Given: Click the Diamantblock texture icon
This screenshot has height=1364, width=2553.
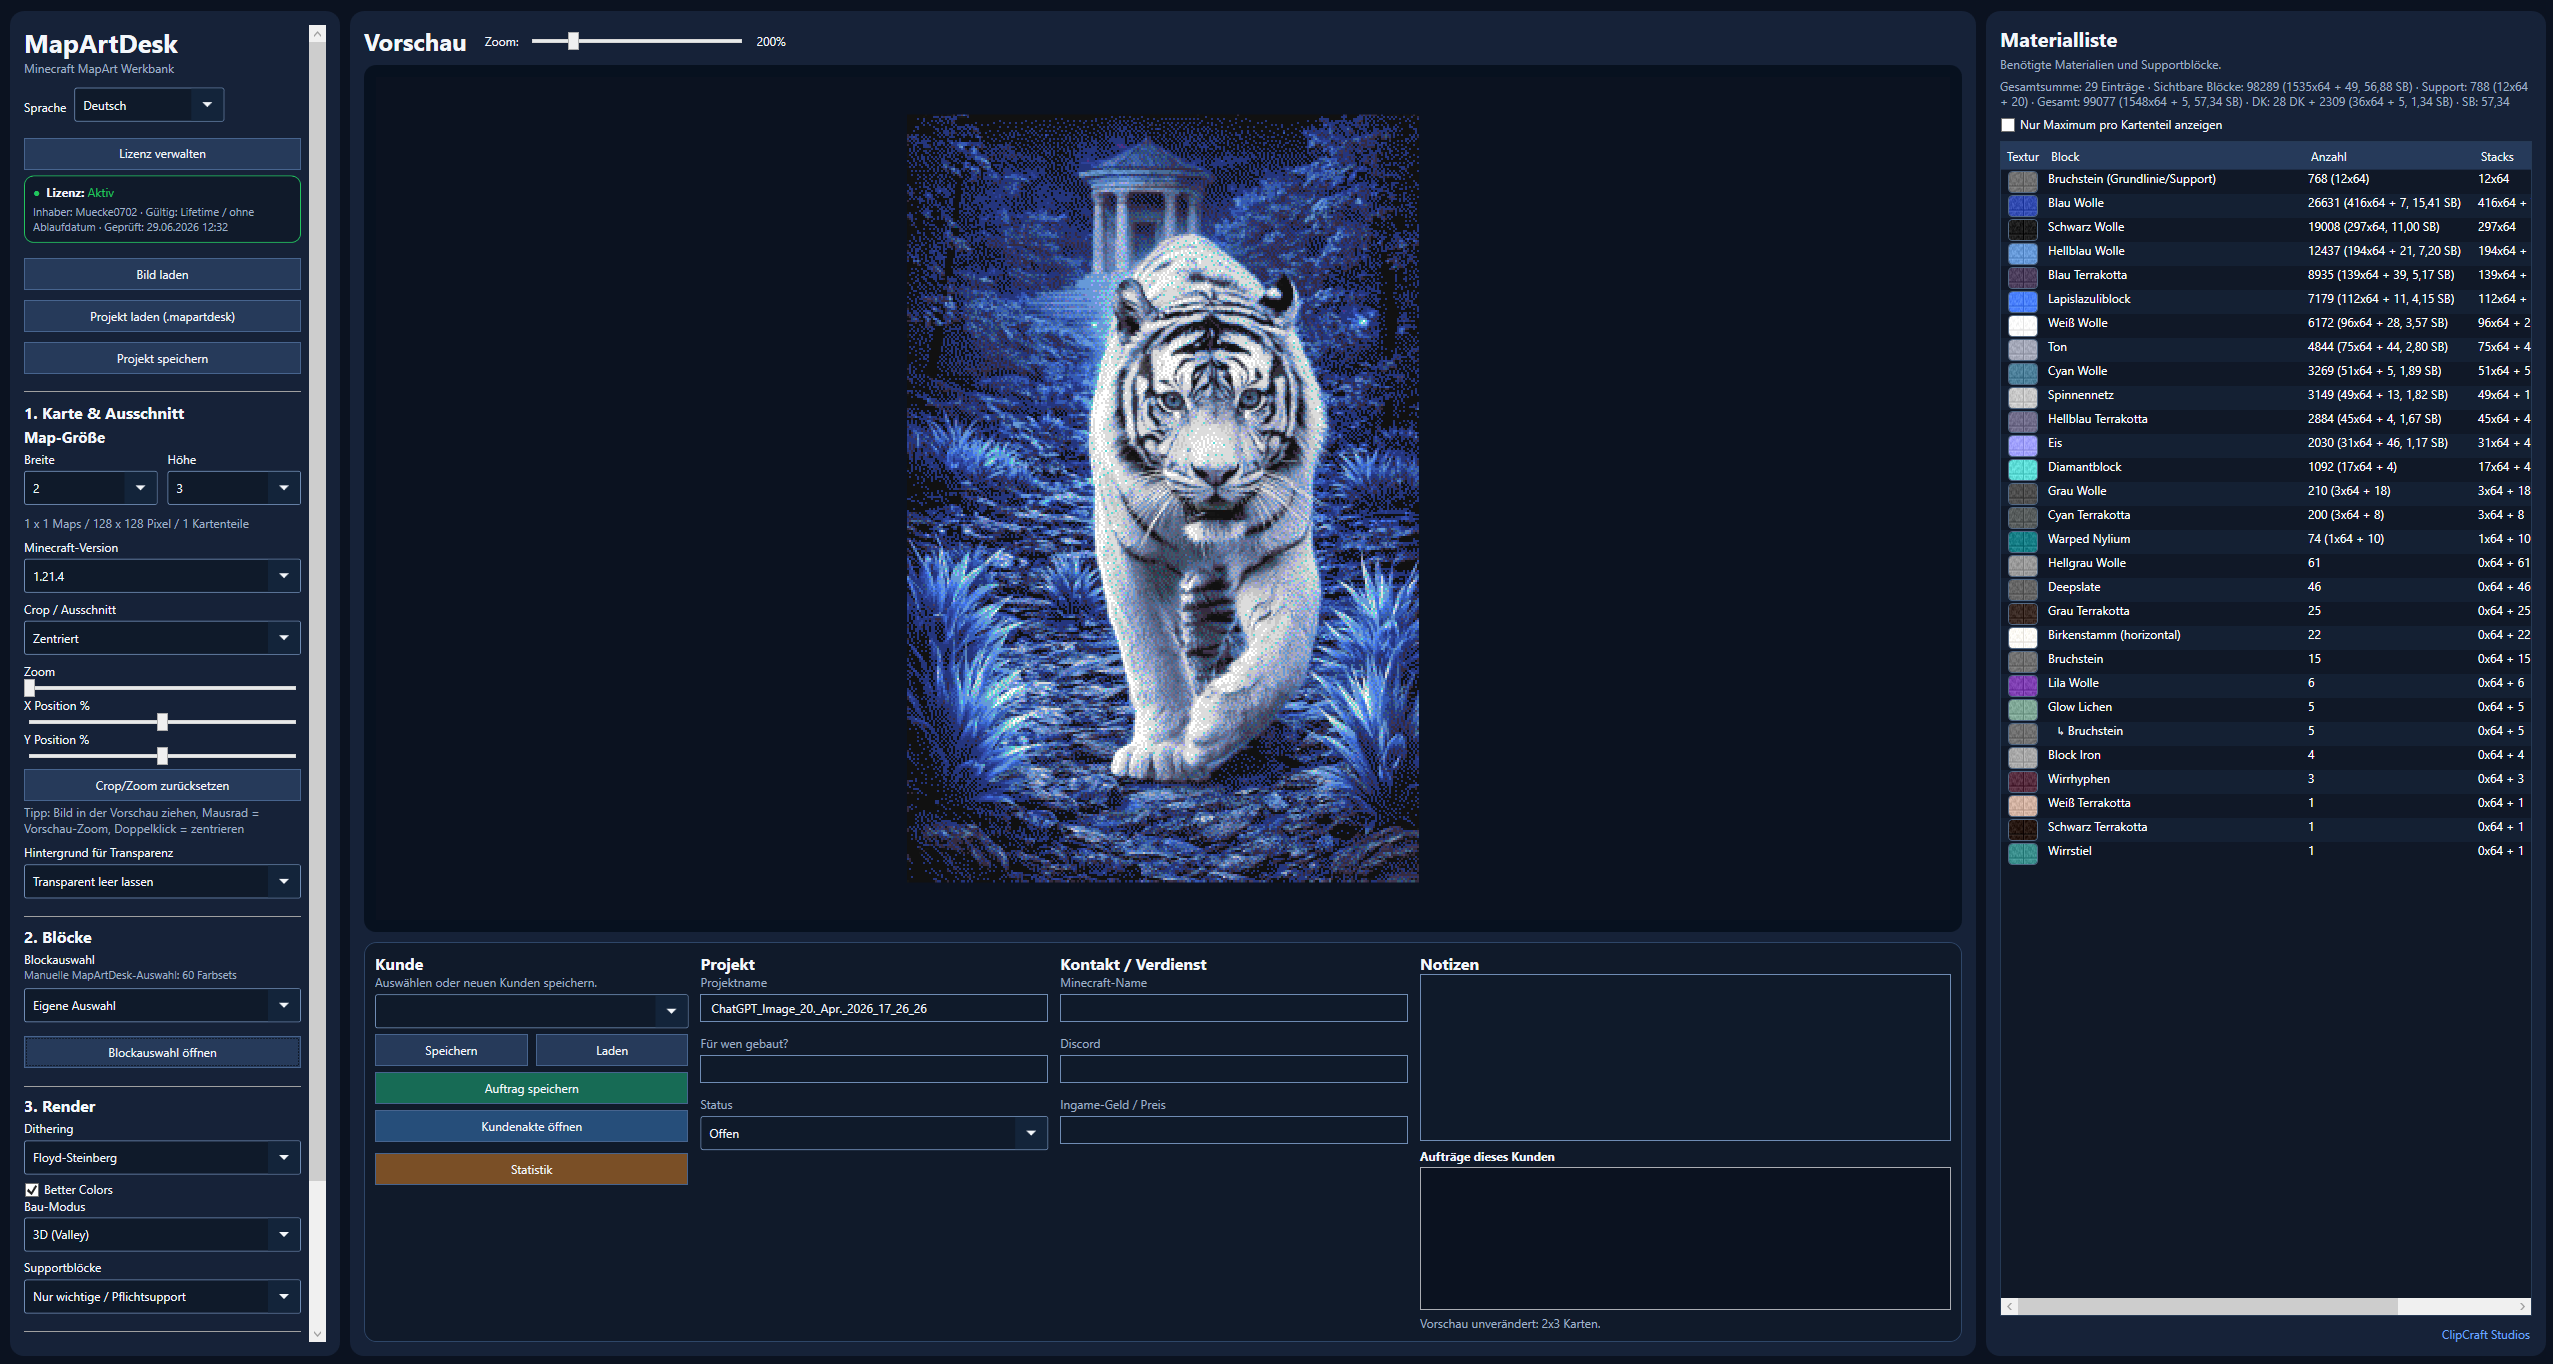Looking at the screenshot, I should coord(2022,468).
